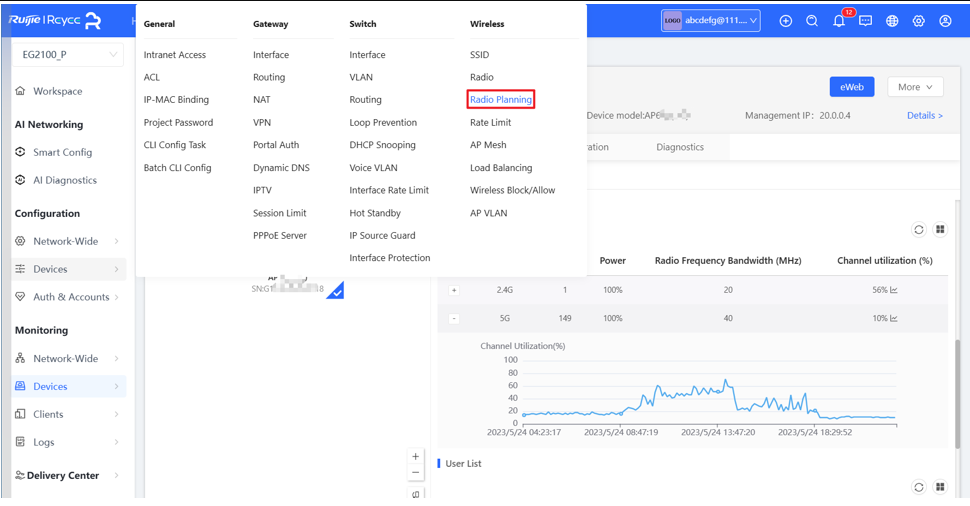
Task: Refresh the User List
Action: click(919, 487)
